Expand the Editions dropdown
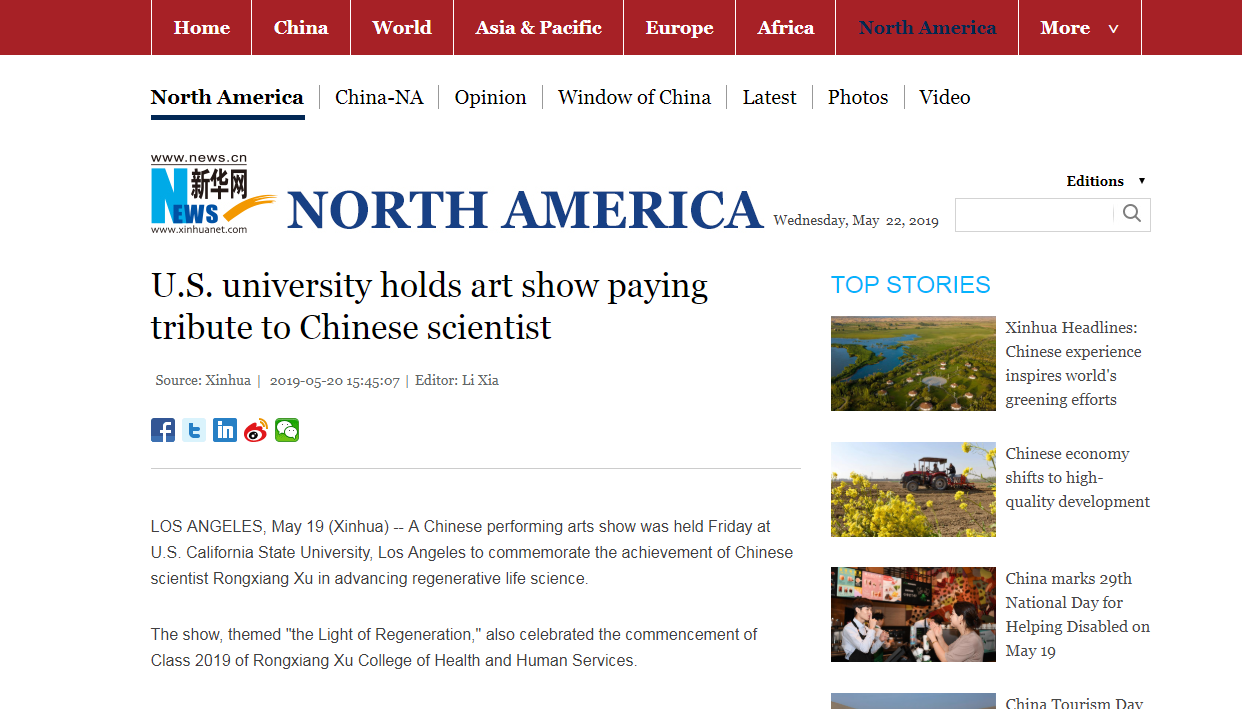Screen dimensions: 1242x709 click(1106, 181)
